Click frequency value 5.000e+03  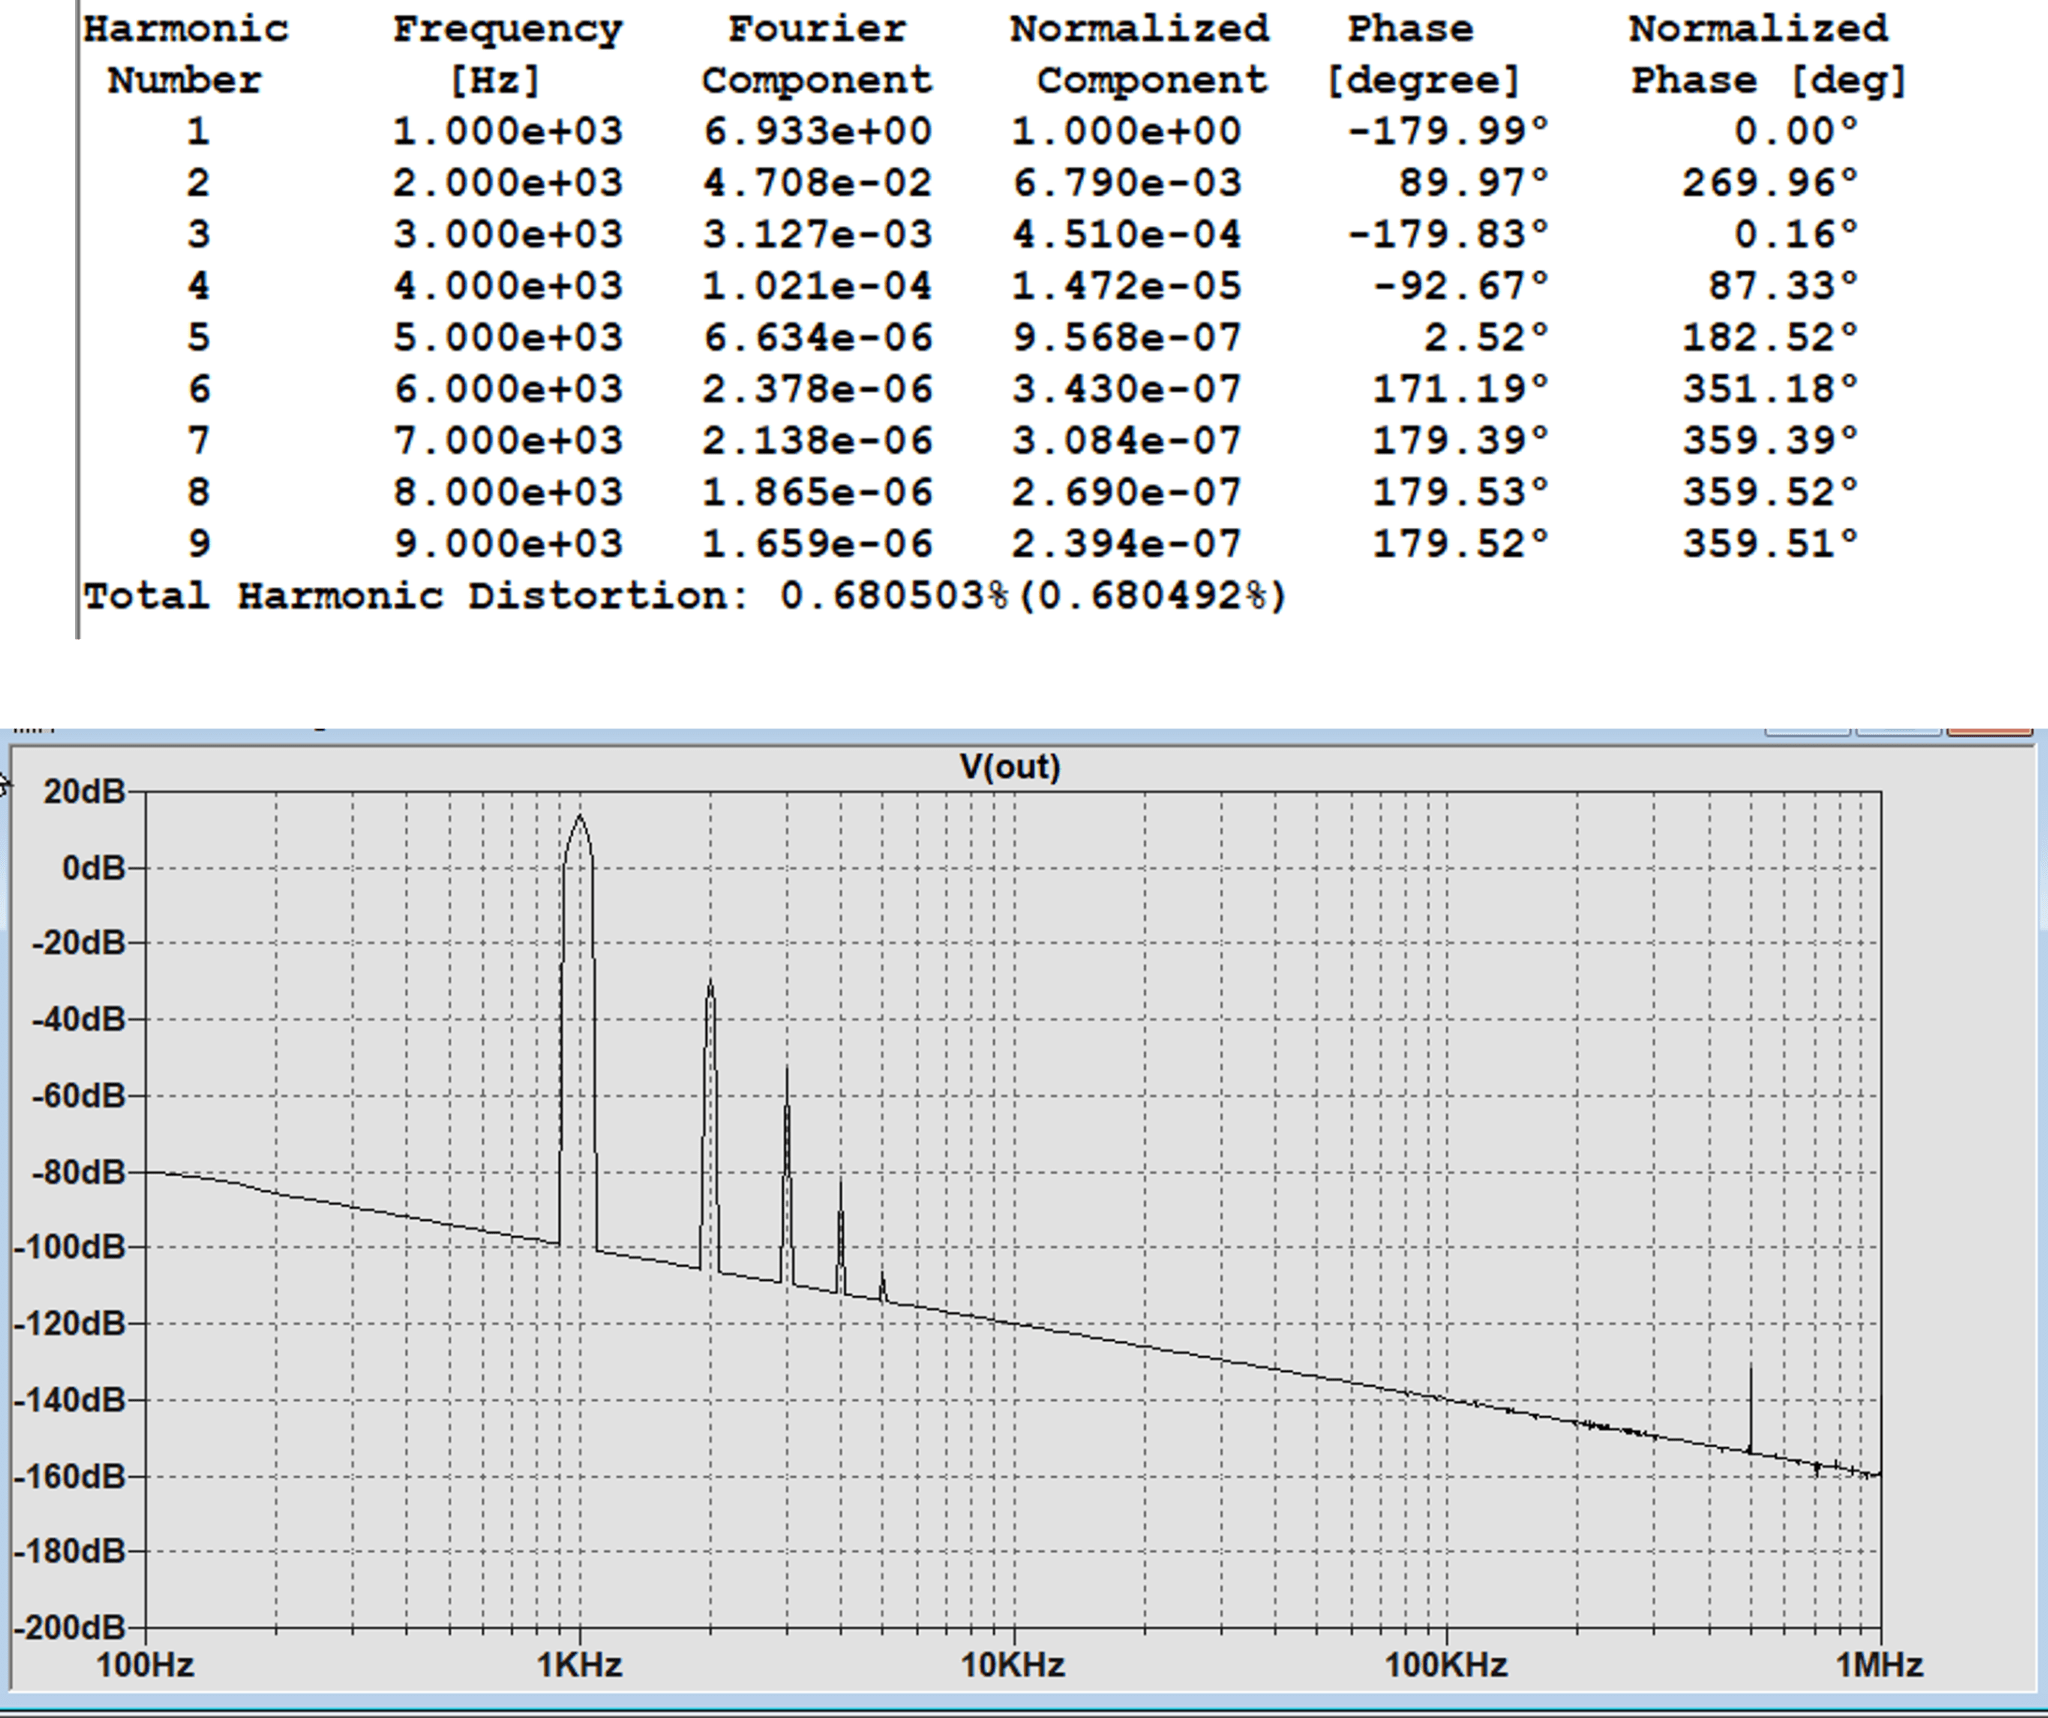pos(508,337)
